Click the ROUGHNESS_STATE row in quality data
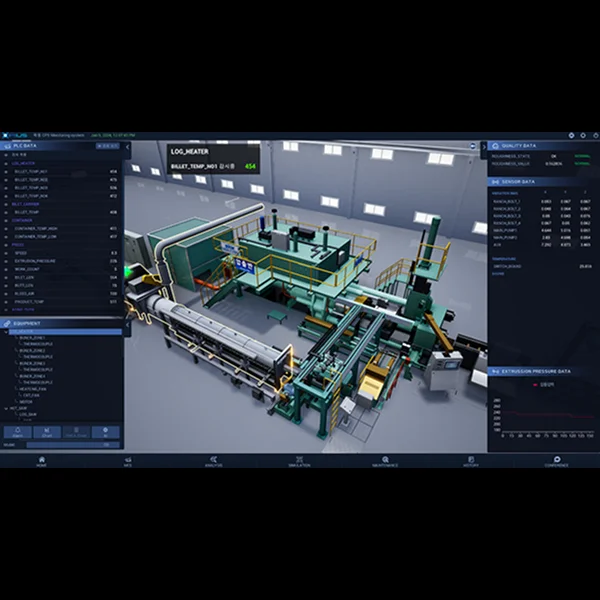 541,156
